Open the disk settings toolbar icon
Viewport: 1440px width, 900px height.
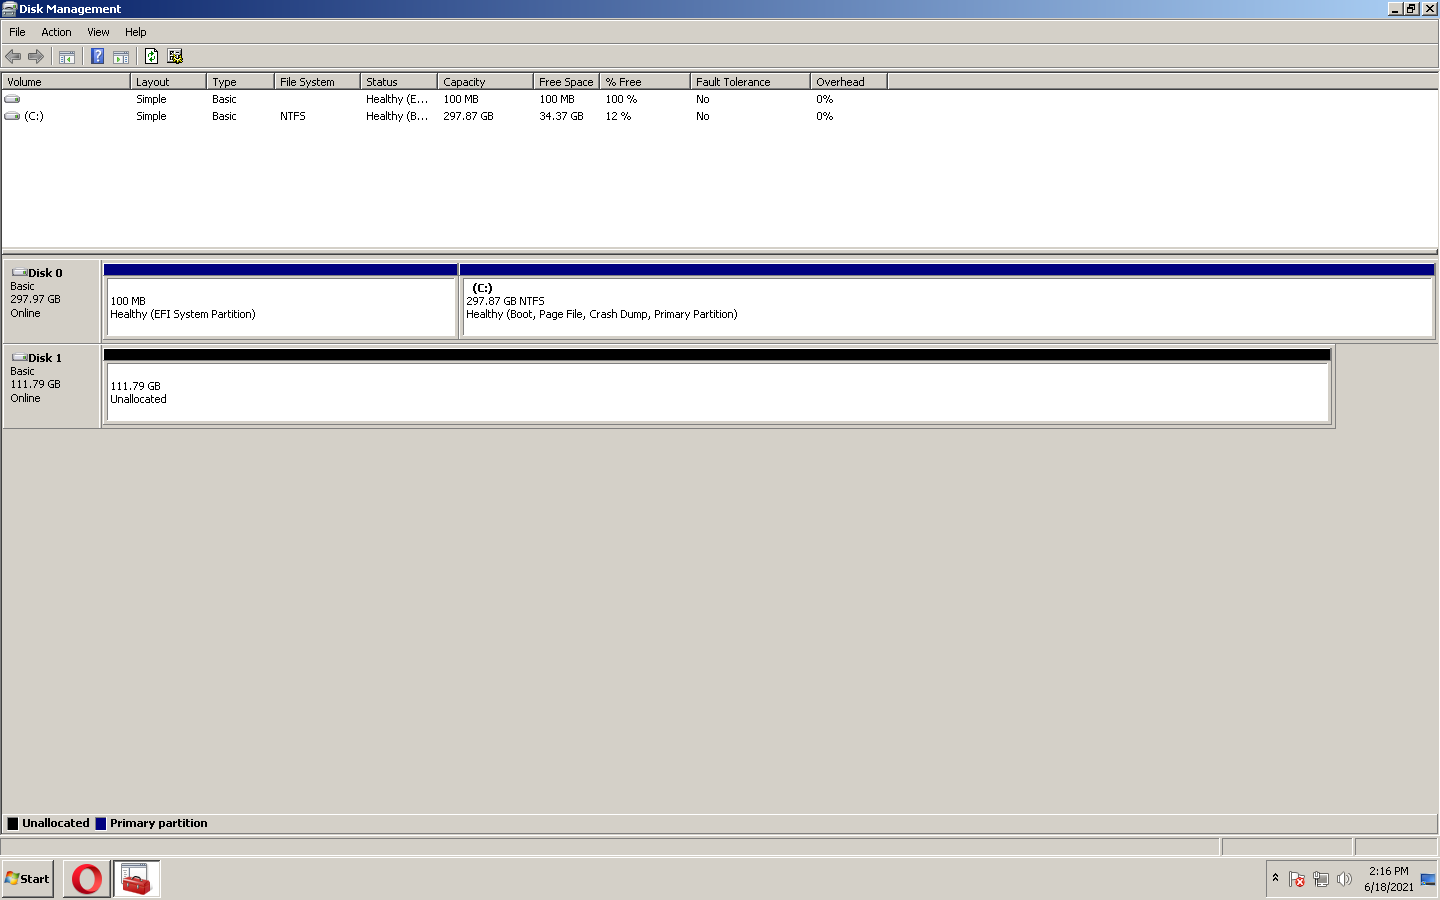point(175,56)
